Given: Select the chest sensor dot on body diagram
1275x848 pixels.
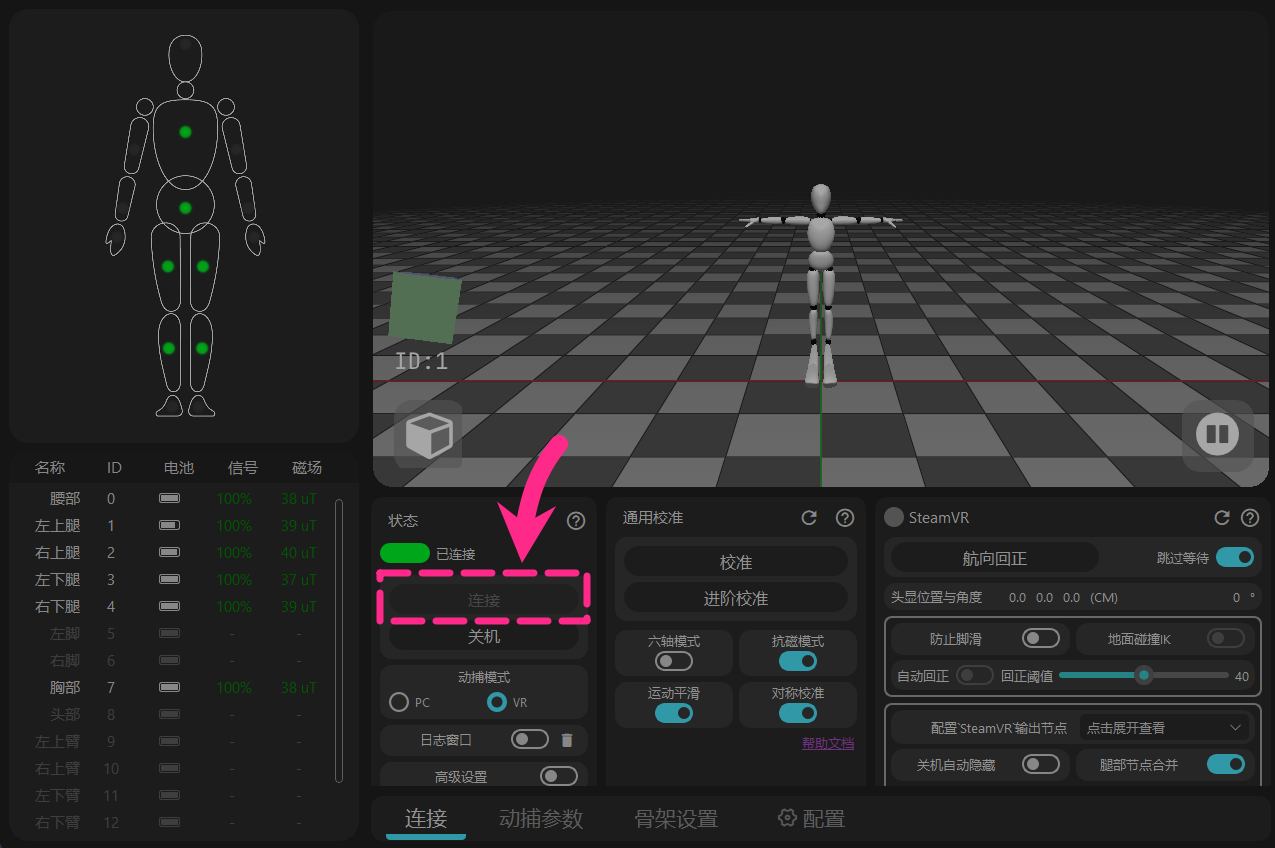Looking at the screenshot, I should coord(185,132).
